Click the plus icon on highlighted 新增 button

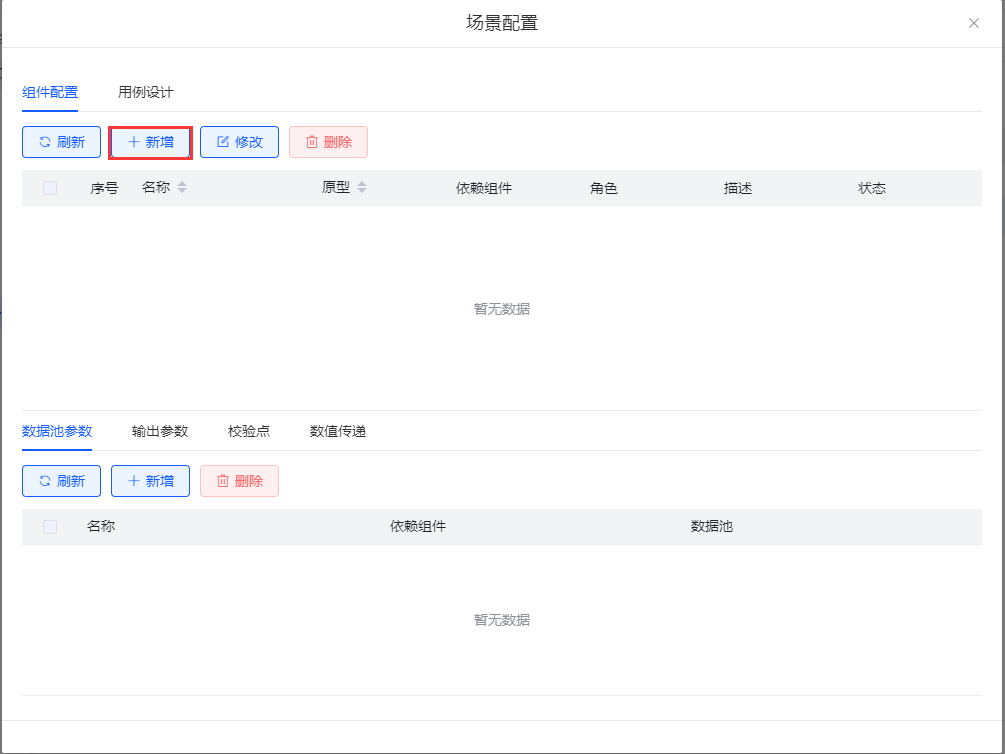(x=133, y=142)
